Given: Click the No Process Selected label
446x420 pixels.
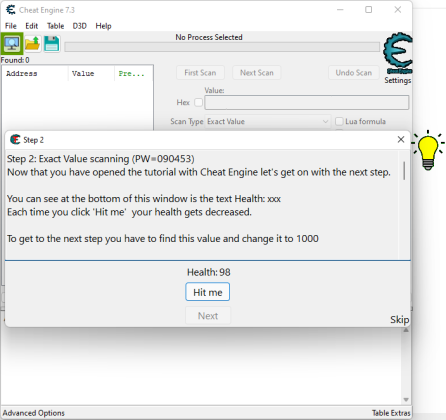Looking at the screenshot, I should point(209,37).
